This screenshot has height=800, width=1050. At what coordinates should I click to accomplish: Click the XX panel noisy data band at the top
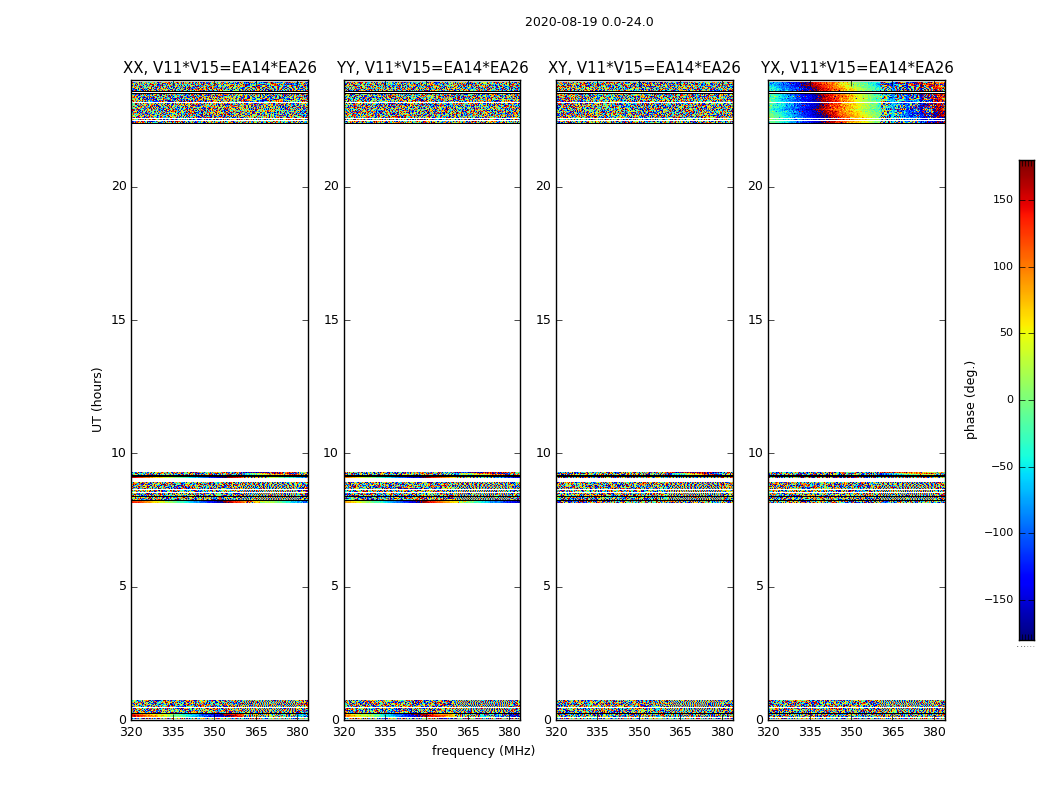220,102
